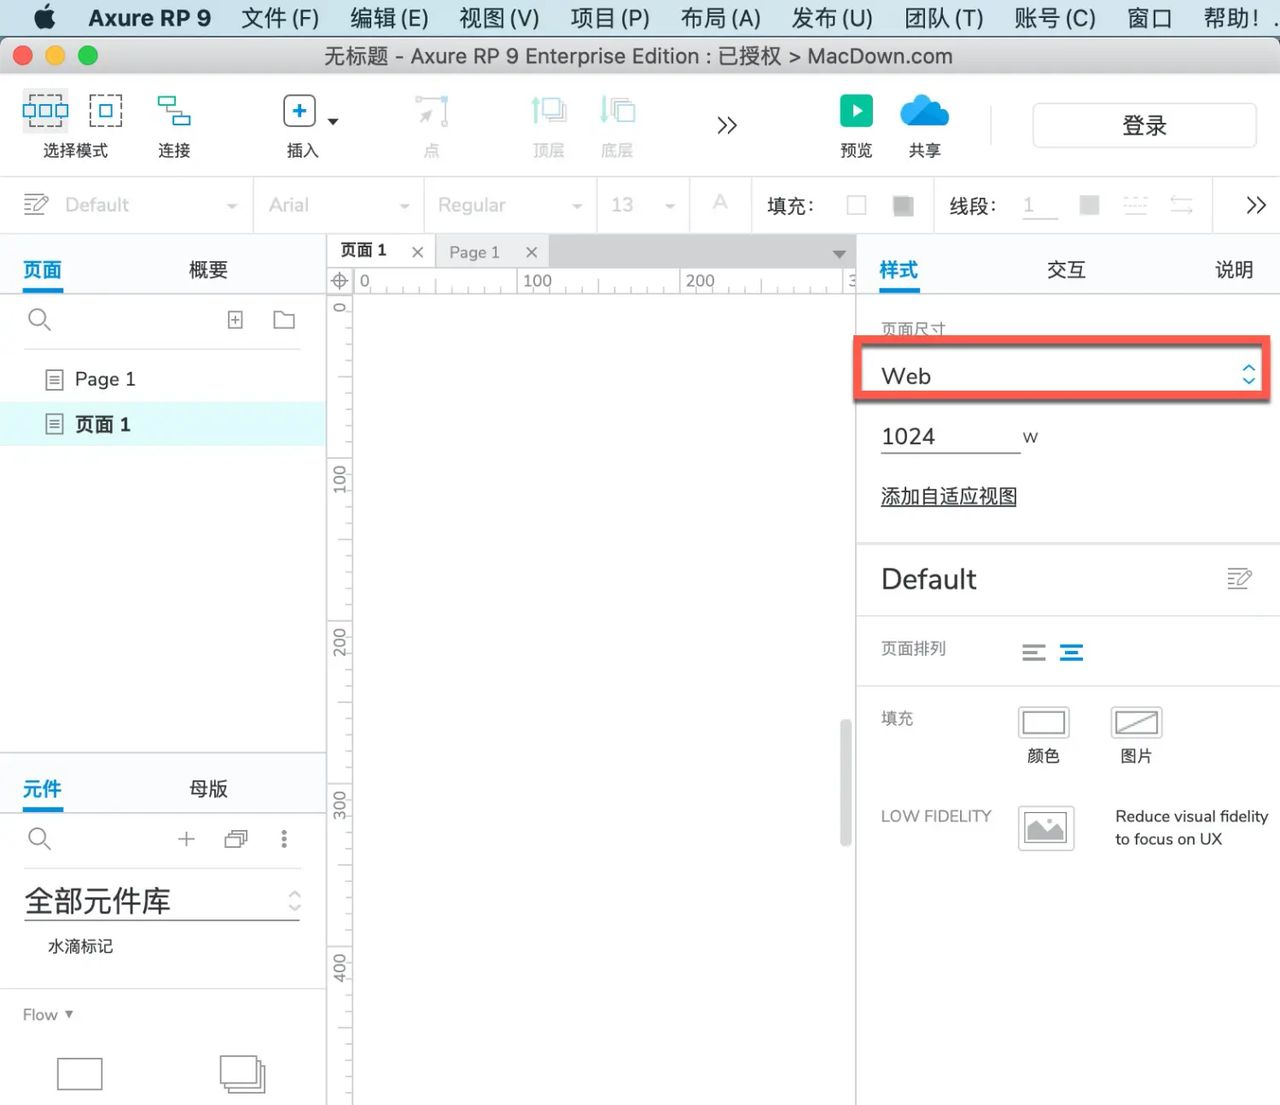Image resolution: width=1280 pixels, height=1105 pixels.
Task: Click the add adaptive views link
Action: 949,496
